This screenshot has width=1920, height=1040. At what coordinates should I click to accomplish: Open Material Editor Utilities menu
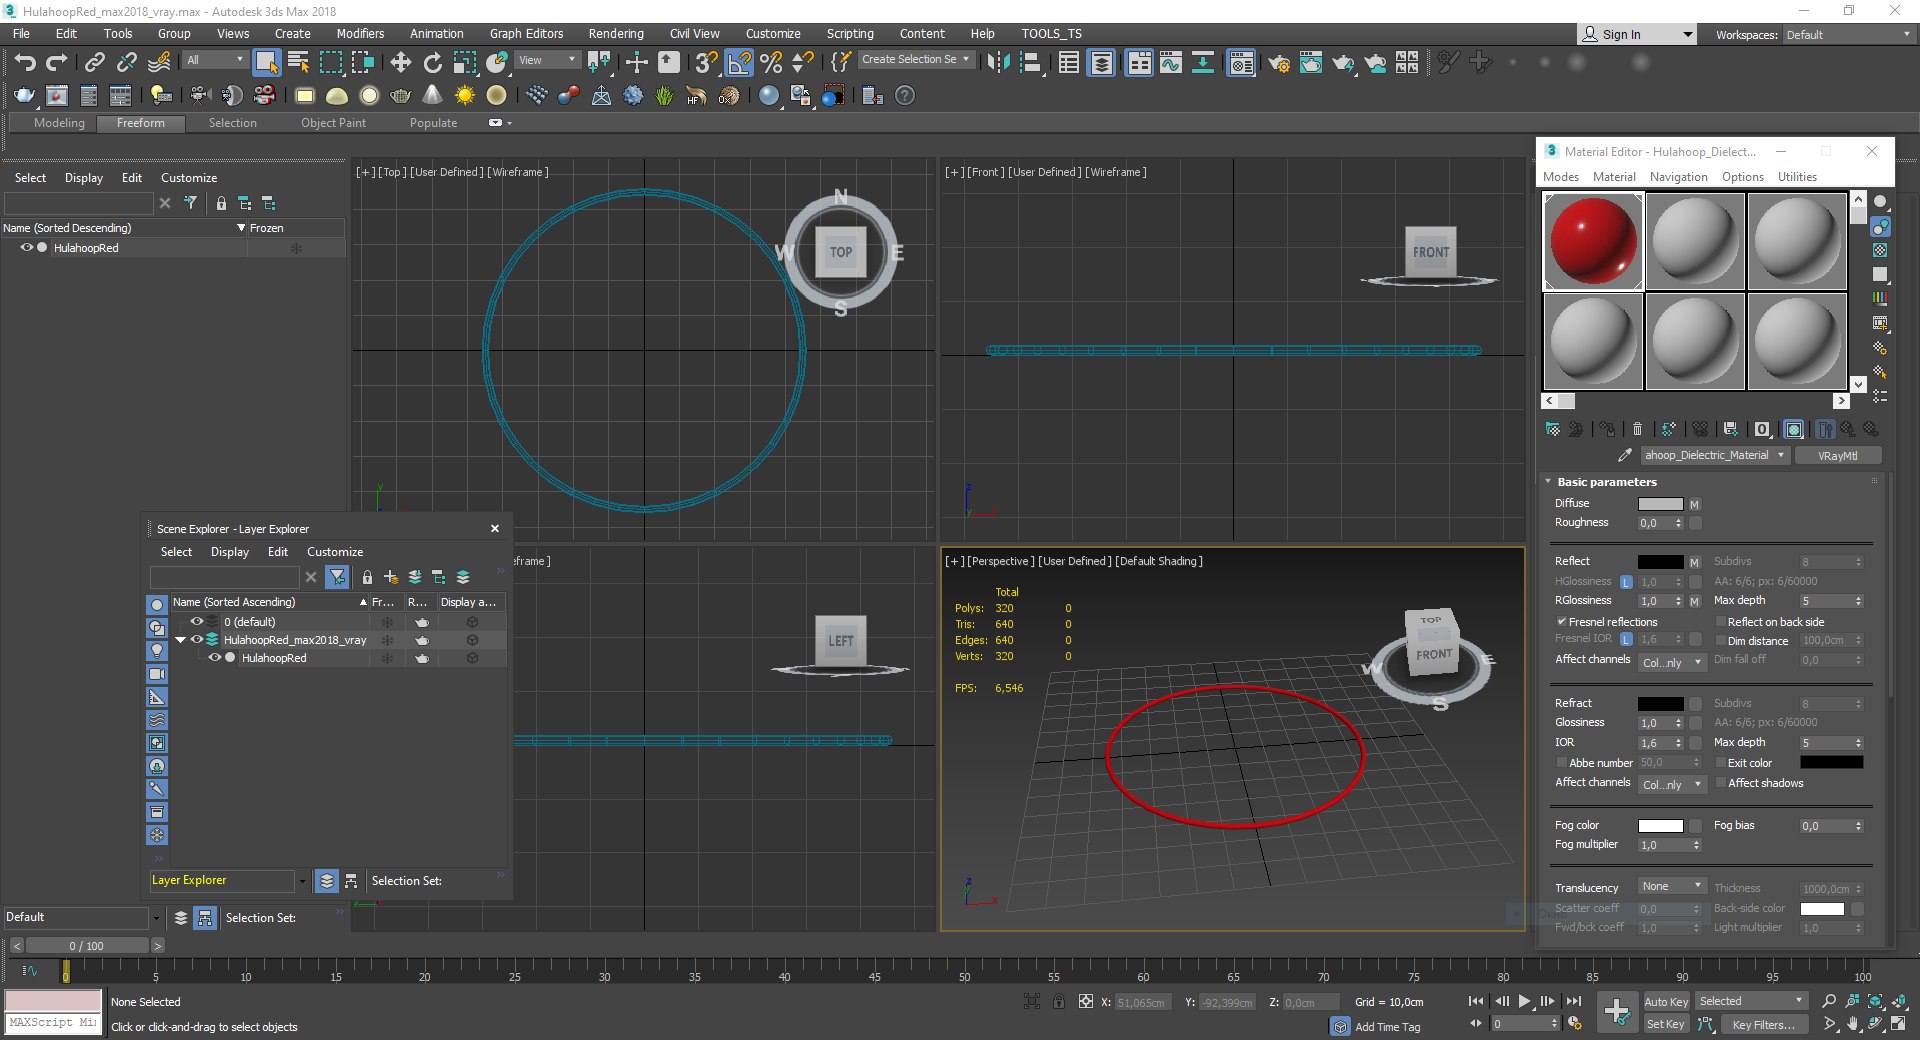click(1797, 177)
